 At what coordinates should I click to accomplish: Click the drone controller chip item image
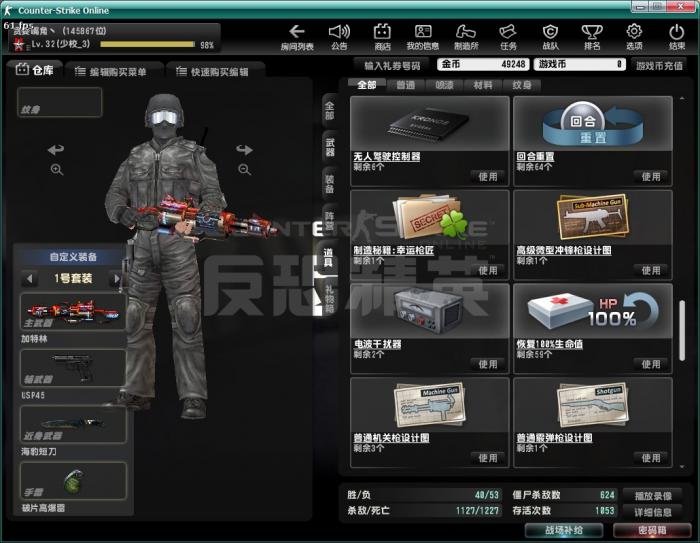[429, 124]
